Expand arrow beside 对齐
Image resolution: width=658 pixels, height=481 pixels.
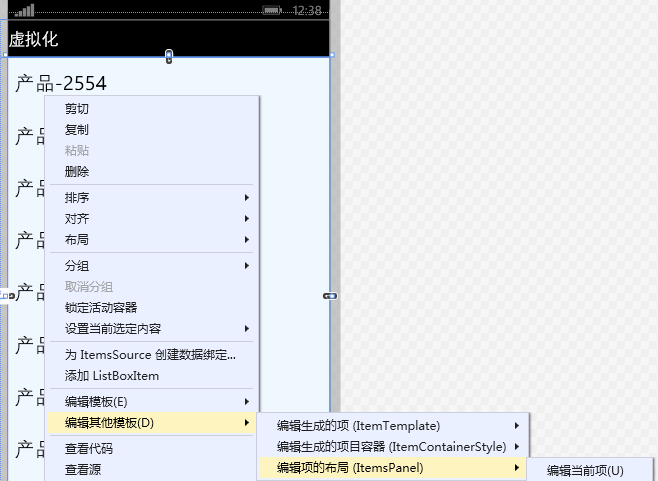tap(247, 218)
